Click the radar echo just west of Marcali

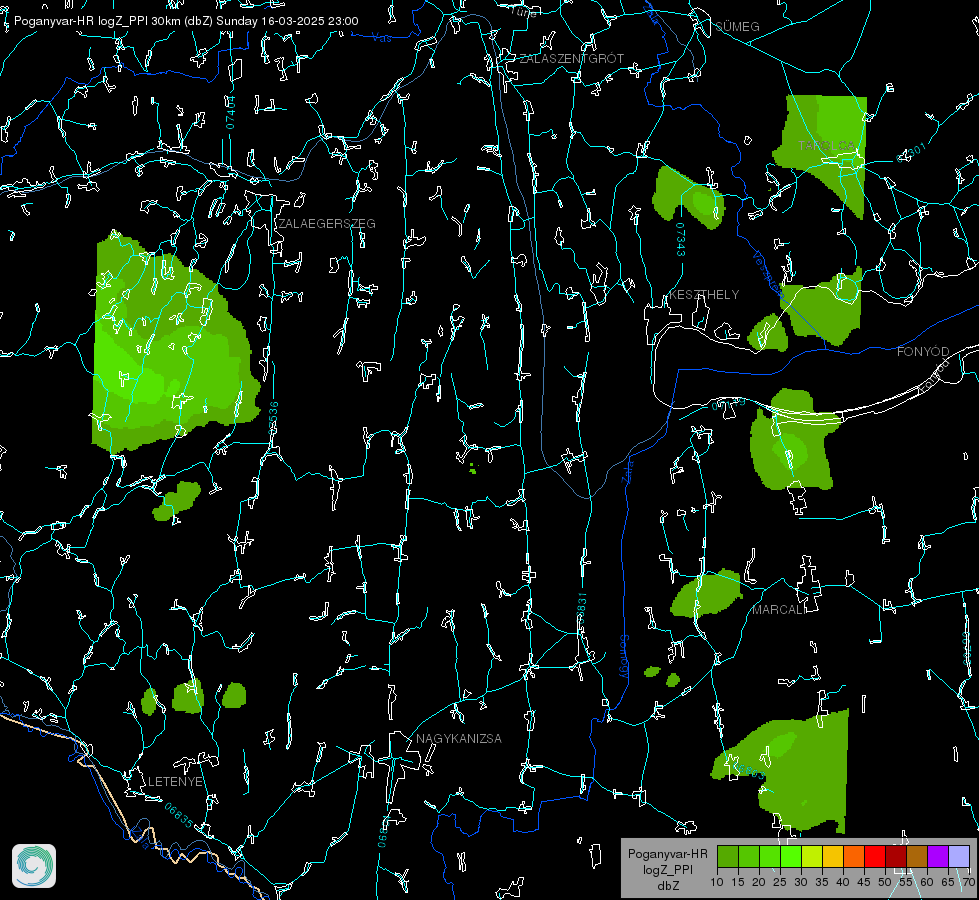tap(707, 593)
